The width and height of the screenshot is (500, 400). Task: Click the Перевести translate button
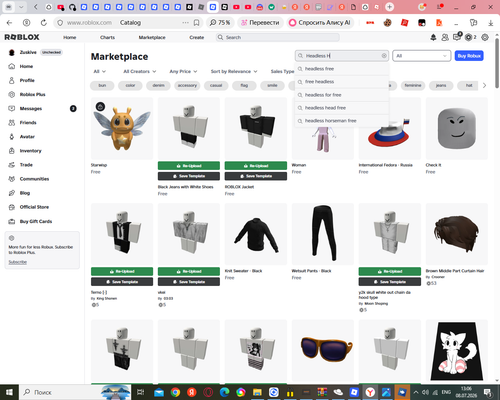[260, 23]
